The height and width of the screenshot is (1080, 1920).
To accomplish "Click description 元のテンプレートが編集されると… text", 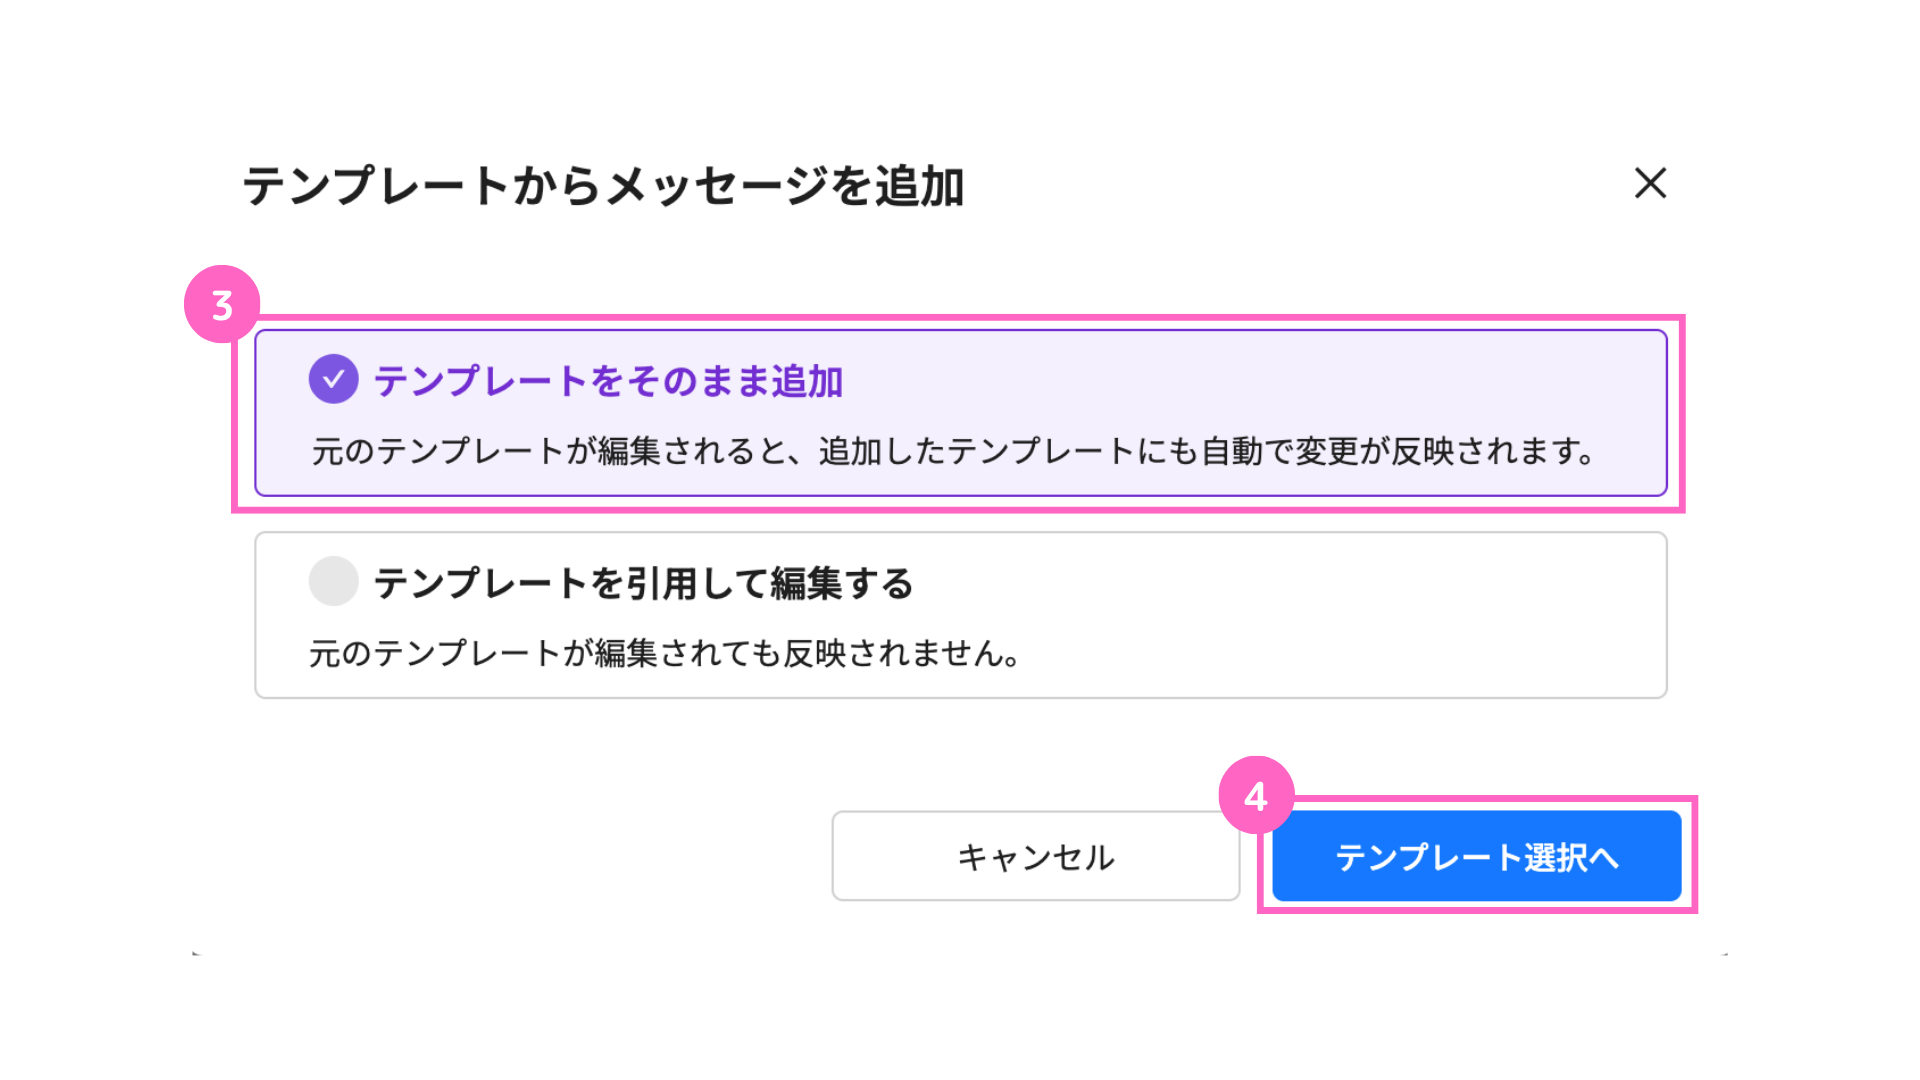I will (955, 451).
